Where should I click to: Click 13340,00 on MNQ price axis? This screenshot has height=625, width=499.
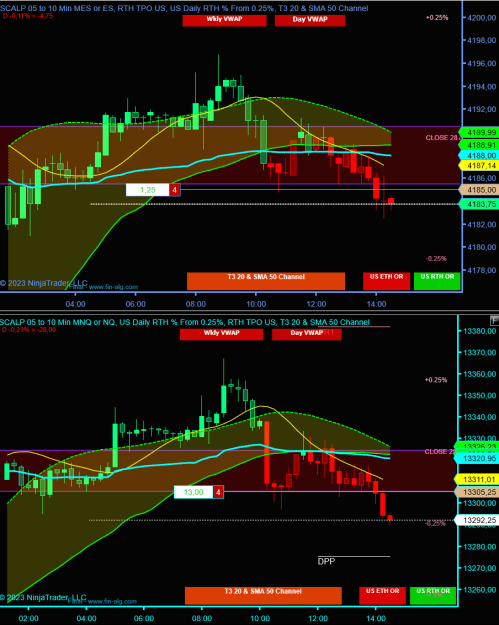(x=480, y=417)
